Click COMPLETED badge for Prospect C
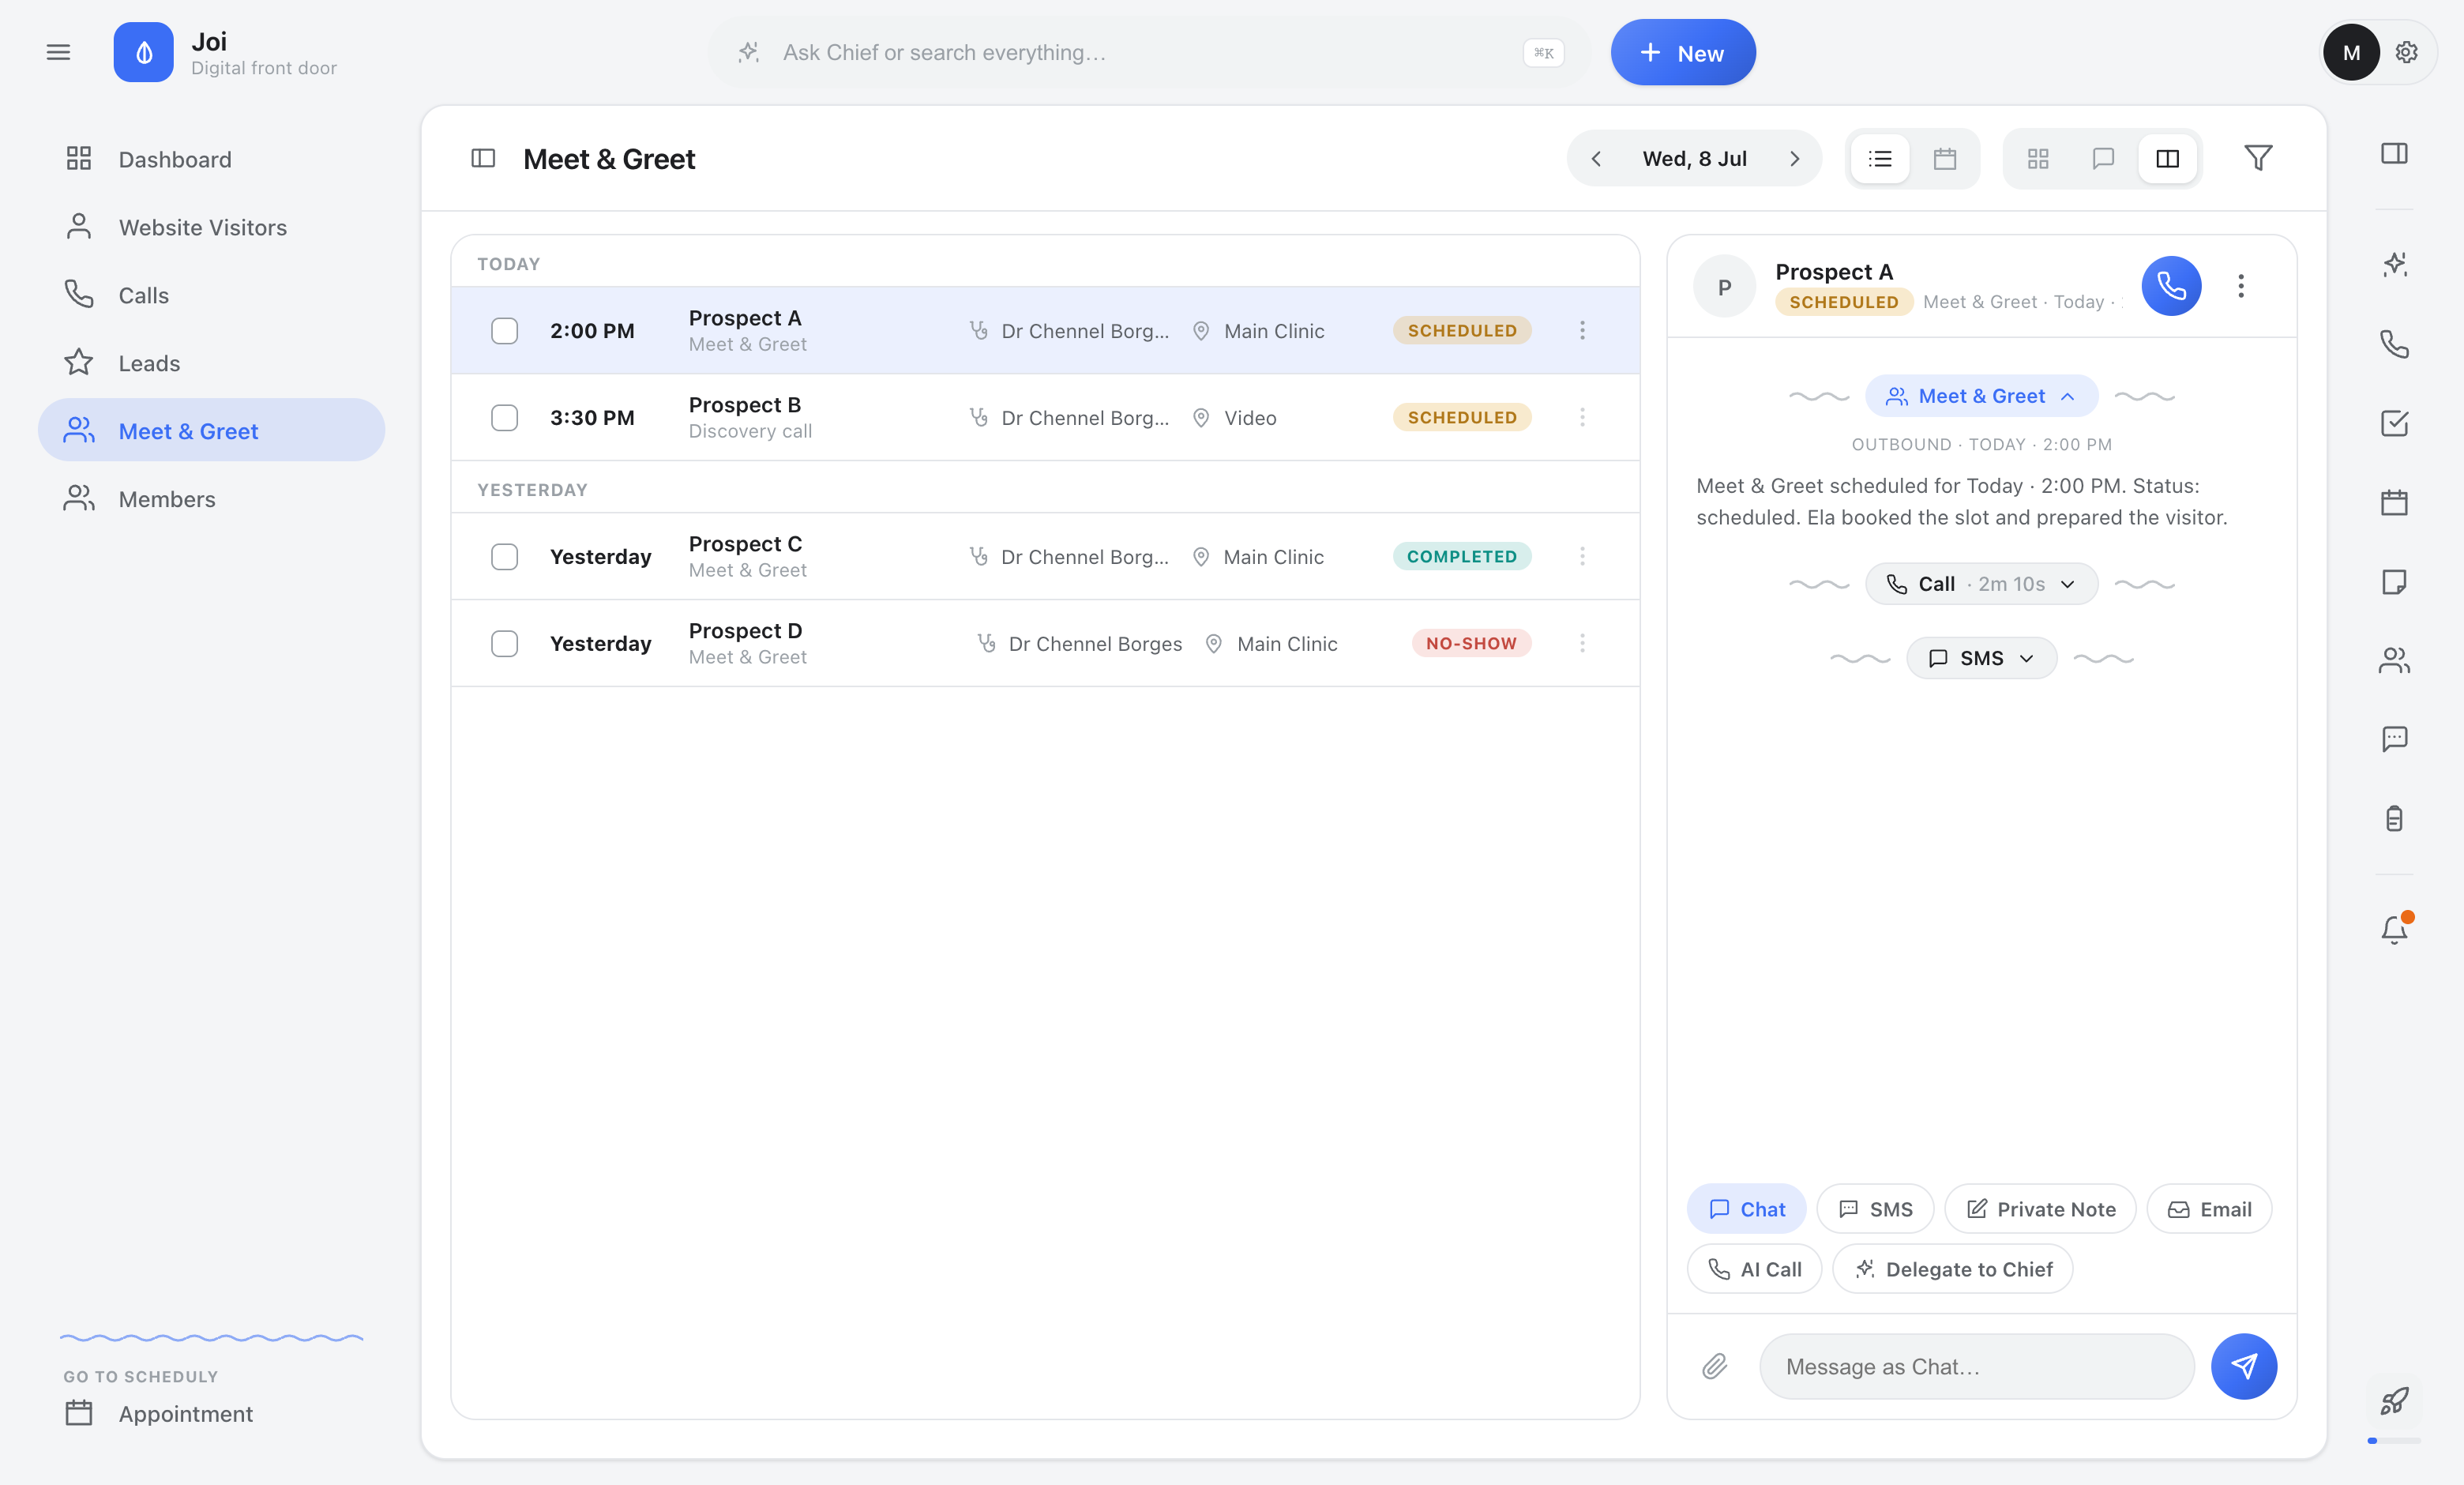 (1461, 556)
